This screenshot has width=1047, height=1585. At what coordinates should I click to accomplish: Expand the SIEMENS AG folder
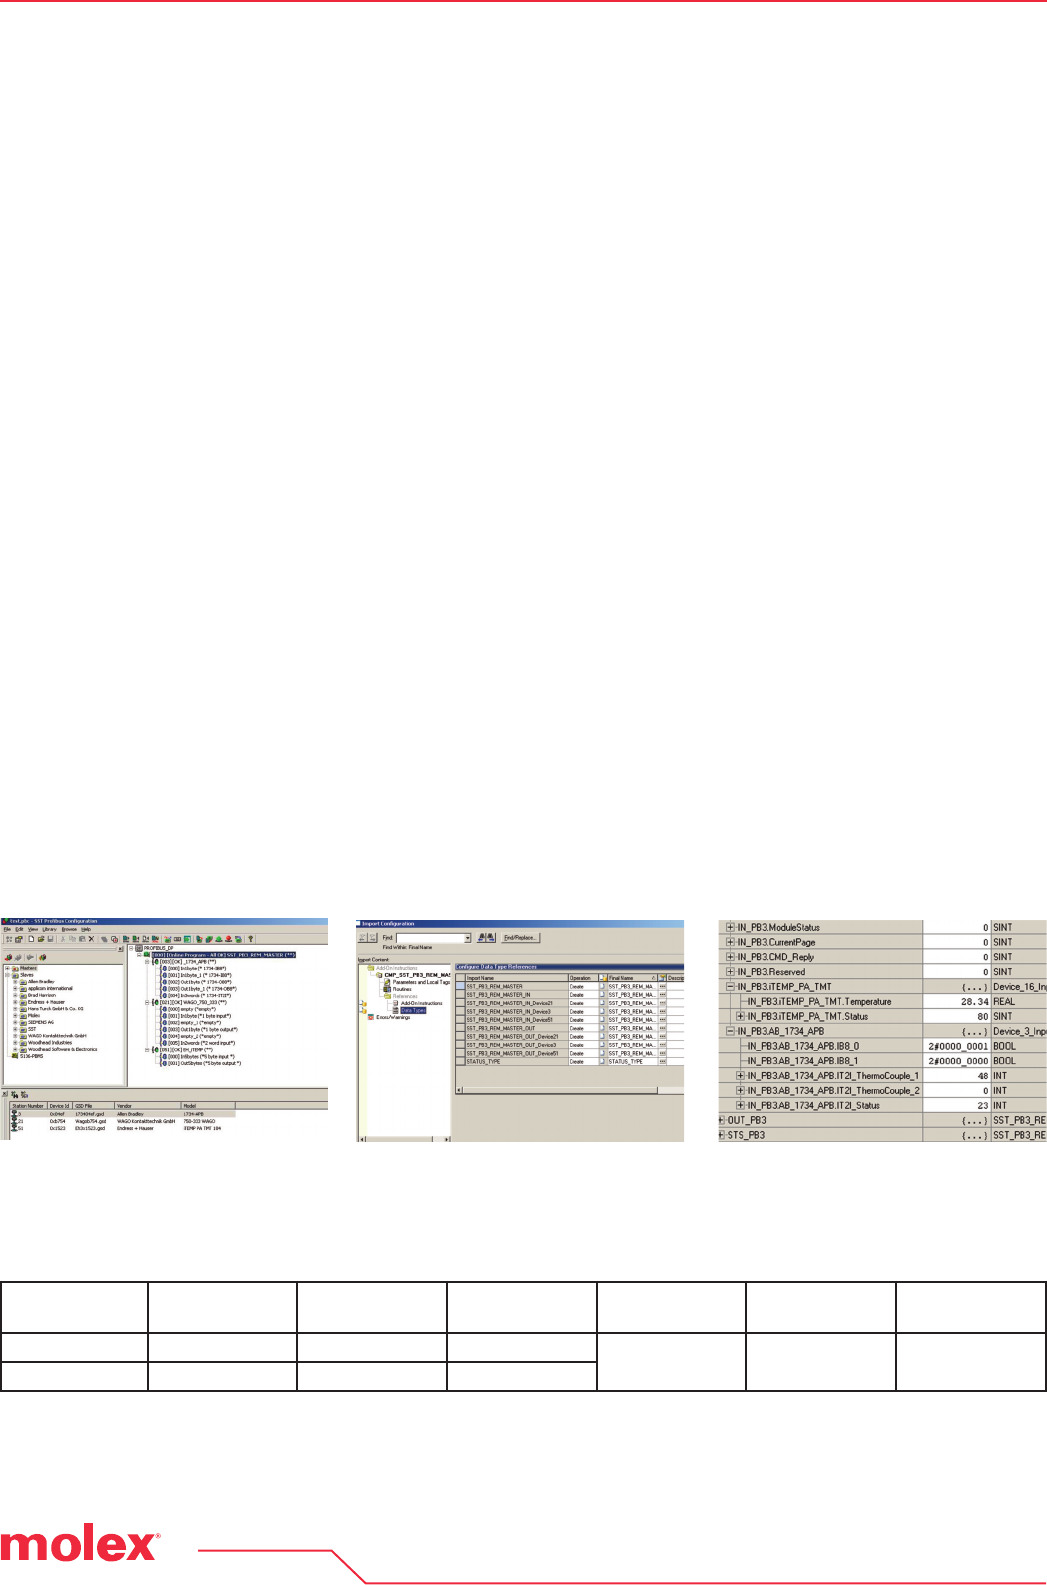pos(14,1022)
